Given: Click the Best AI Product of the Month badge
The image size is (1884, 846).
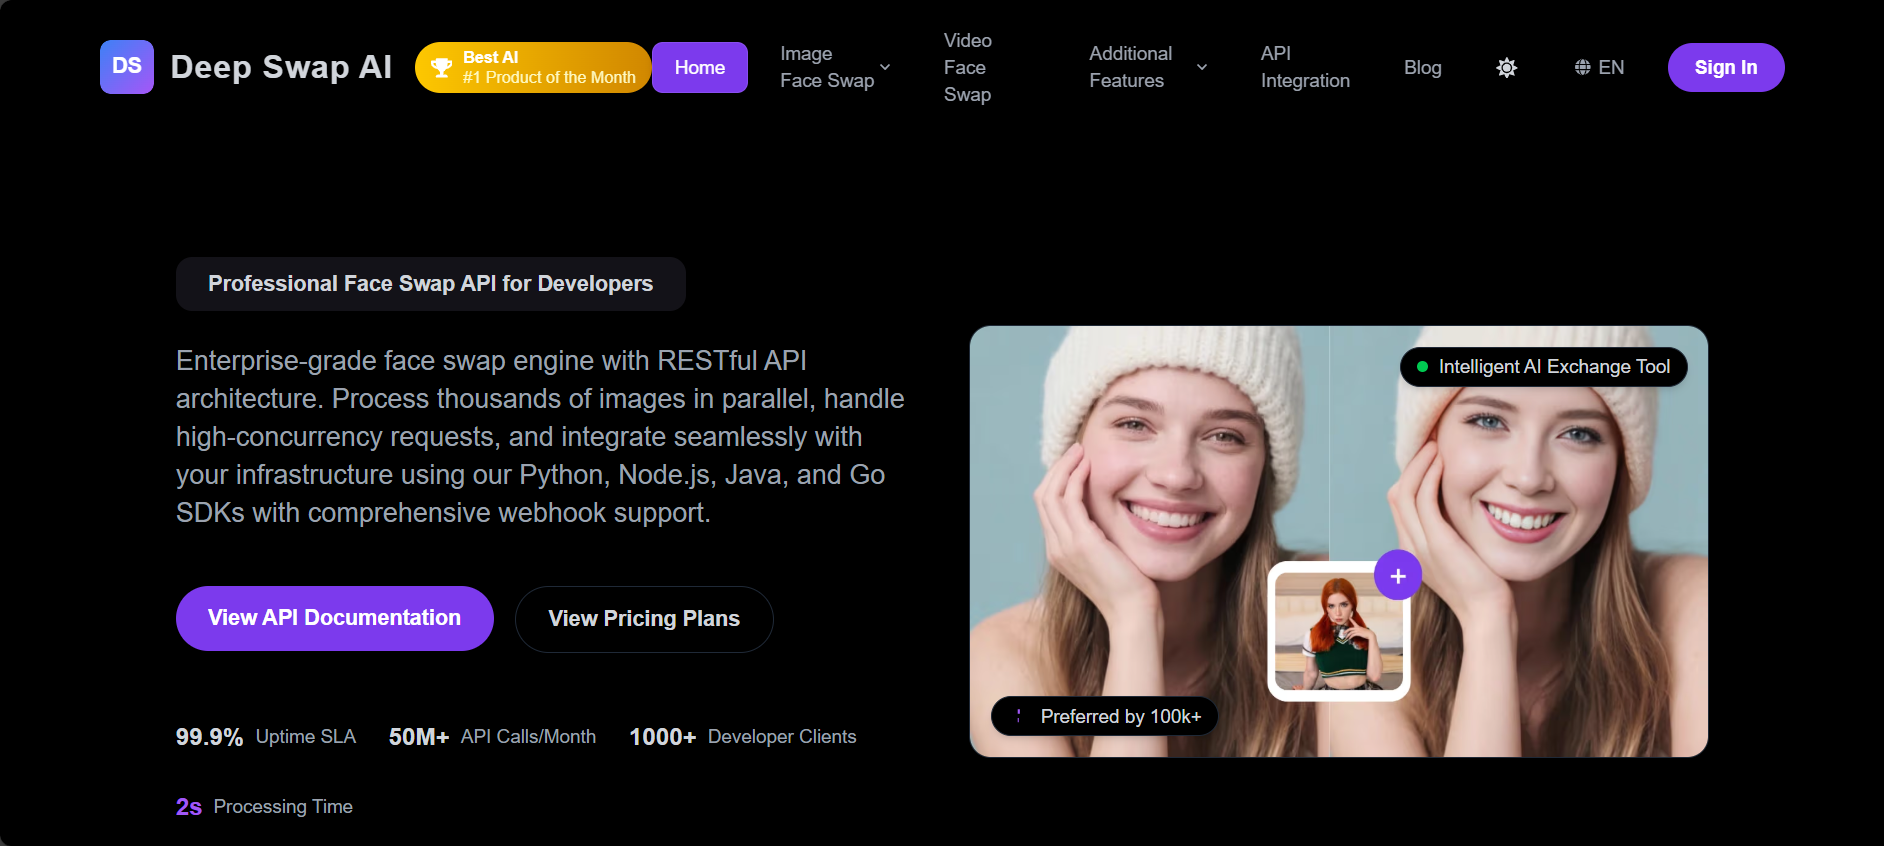Looking at the screenshot, I should click(x=533, y=67).
